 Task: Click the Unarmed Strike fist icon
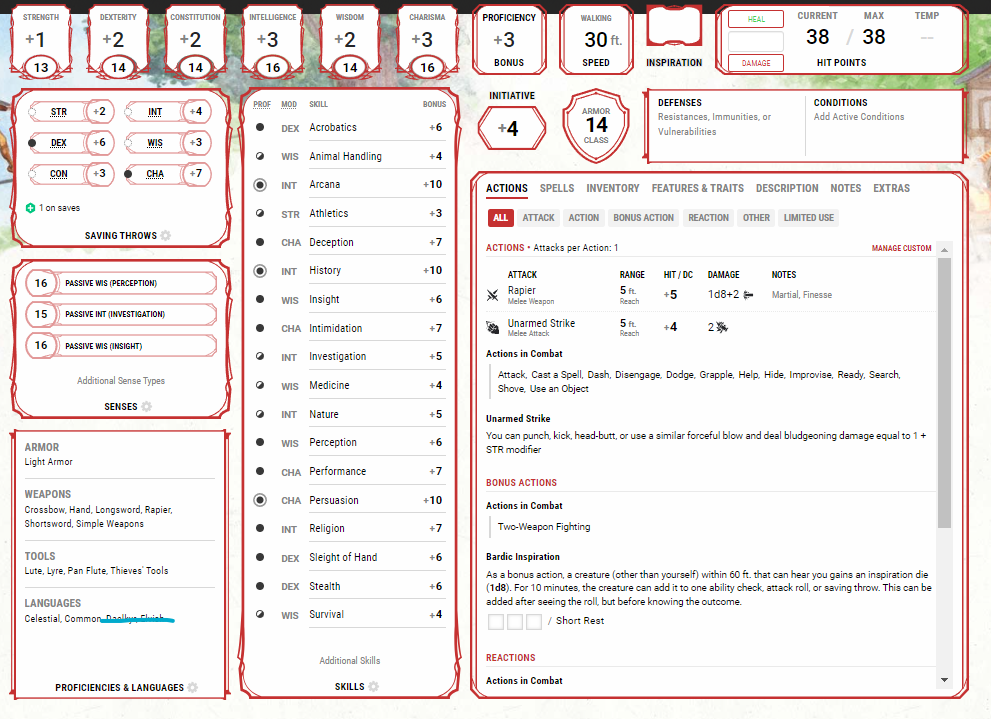493,327
